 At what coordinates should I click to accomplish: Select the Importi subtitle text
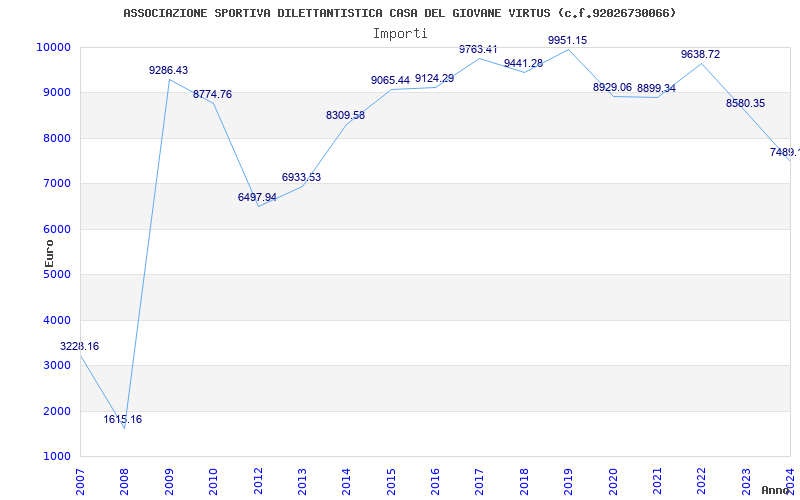400,34
